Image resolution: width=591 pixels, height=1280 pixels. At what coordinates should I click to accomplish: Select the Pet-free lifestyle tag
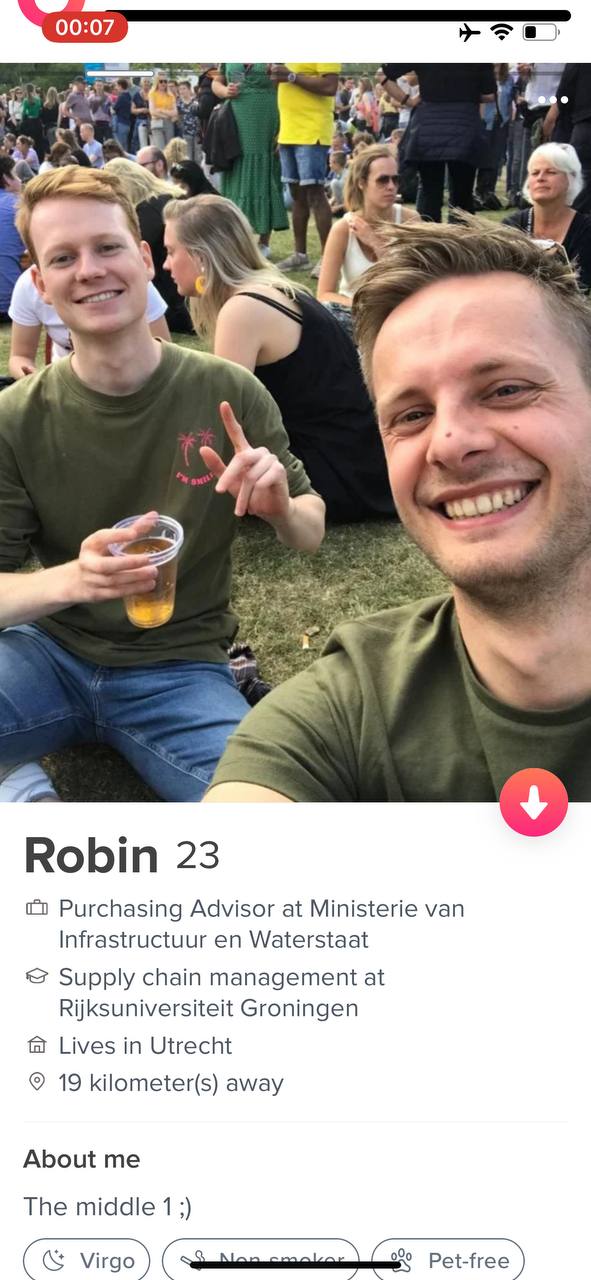[448, 1261]
